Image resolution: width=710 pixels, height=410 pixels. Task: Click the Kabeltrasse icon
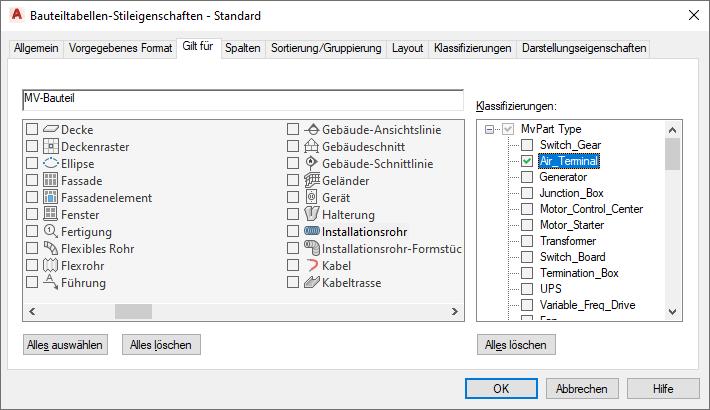312,283
